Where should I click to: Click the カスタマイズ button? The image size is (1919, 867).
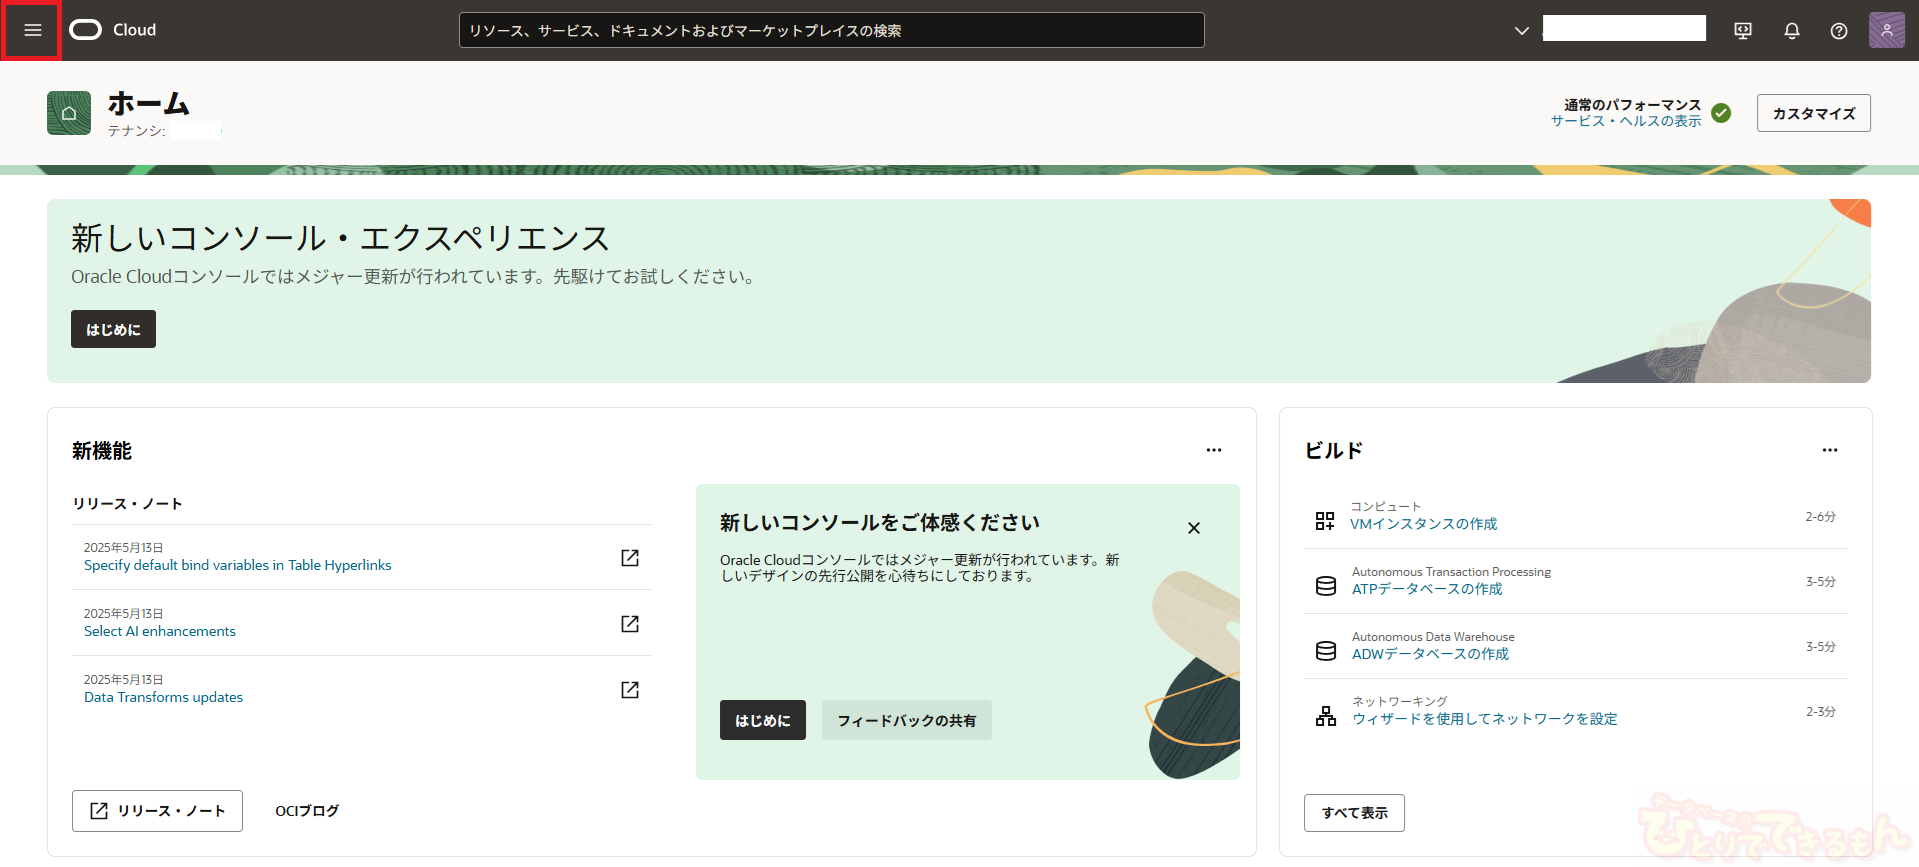click(1814, 113)
